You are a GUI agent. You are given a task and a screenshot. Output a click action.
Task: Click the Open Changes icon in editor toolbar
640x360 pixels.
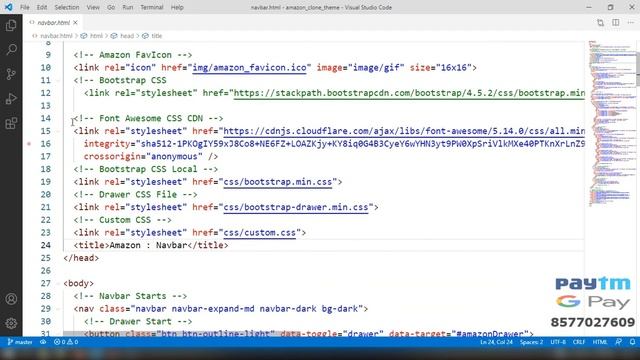point(600,22)
